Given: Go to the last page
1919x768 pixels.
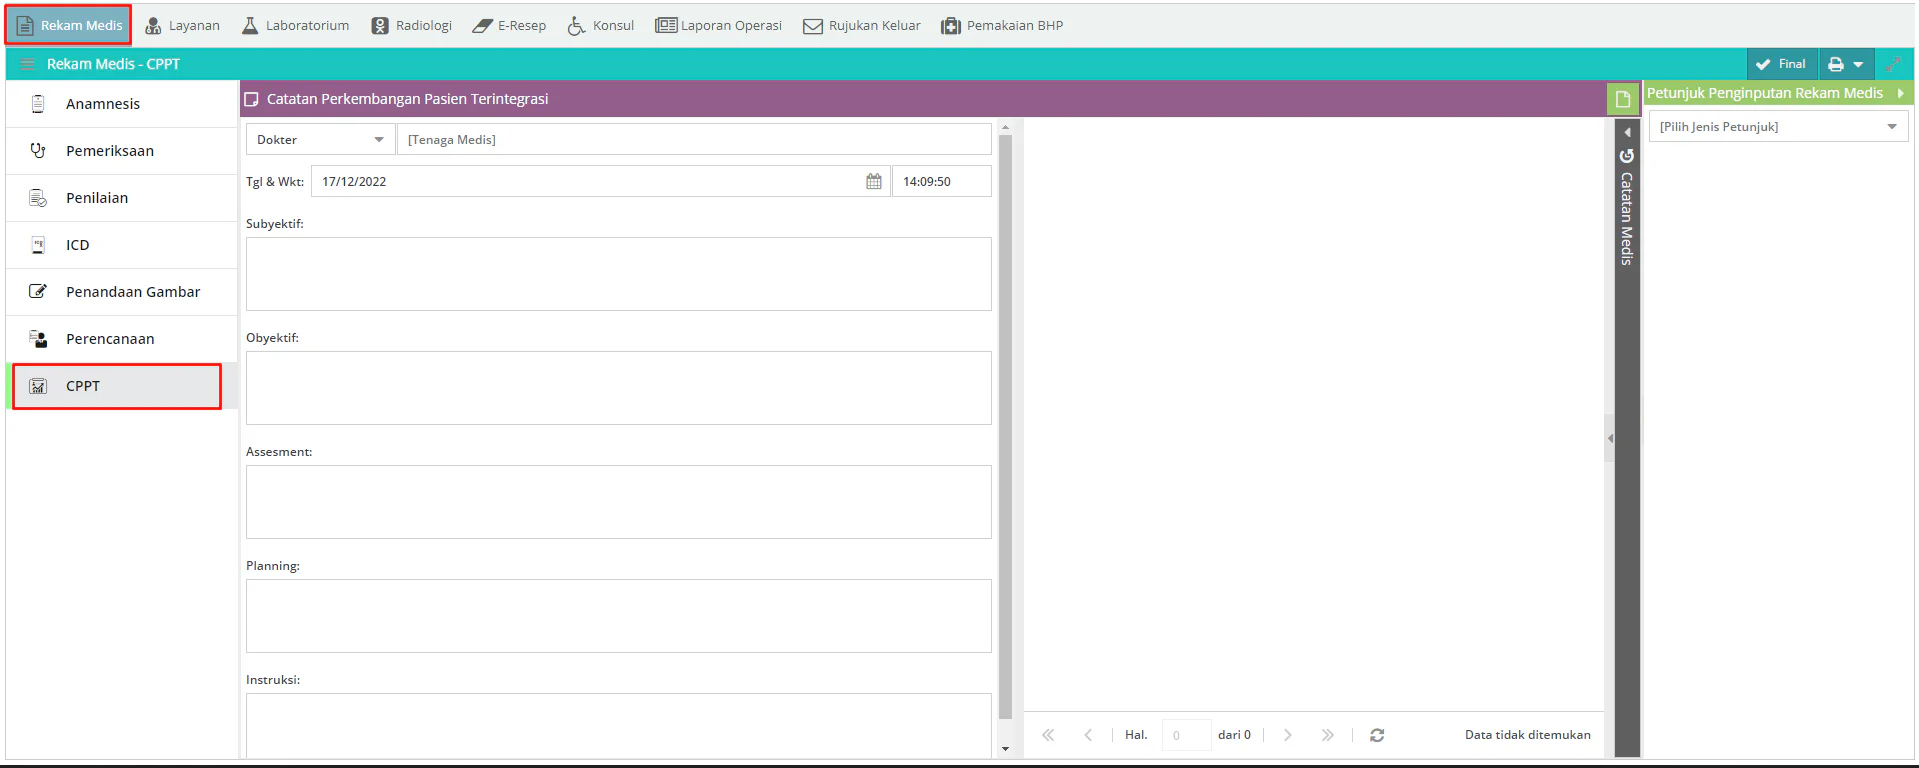Looking at the screenshot, I should pos(1328,735).
